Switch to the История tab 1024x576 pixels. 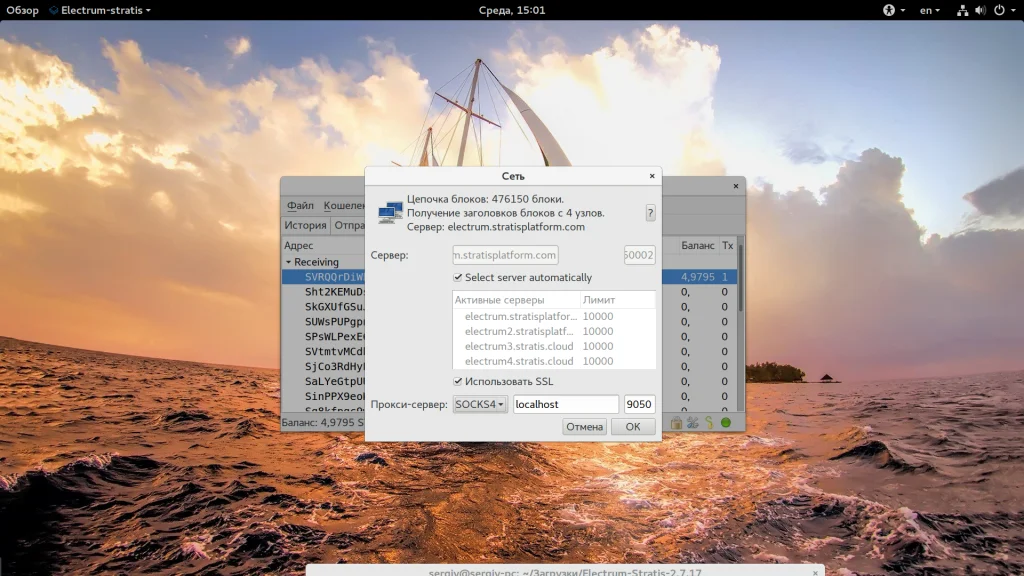click(x=305, y=226)
